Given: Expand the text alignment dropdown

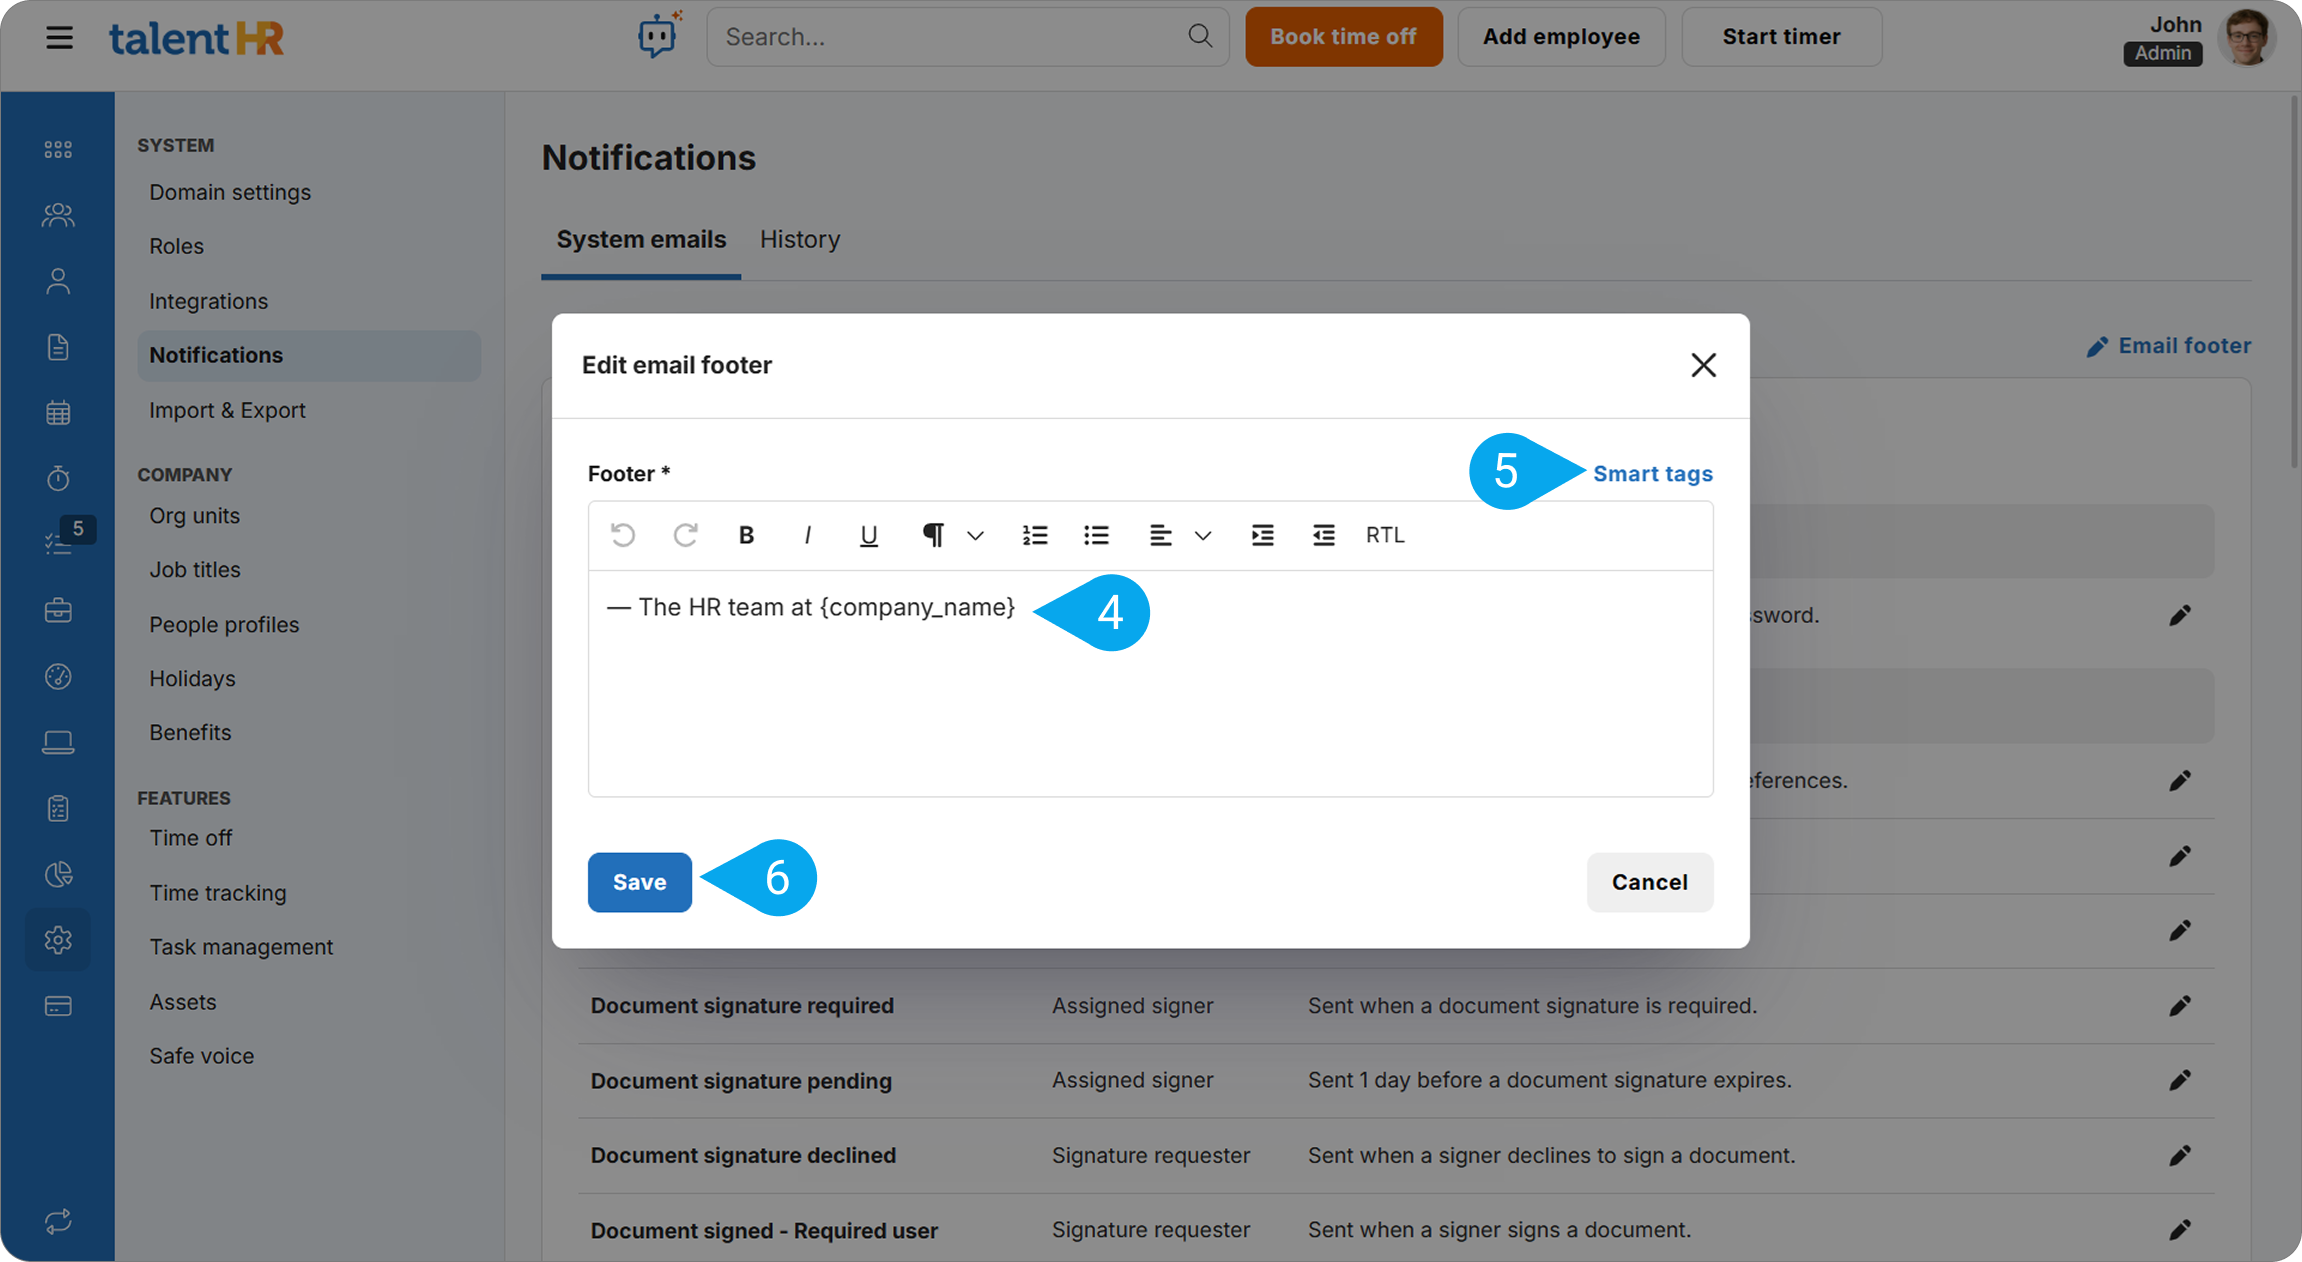Looking at the screenshot, I should coord(1203,535).
